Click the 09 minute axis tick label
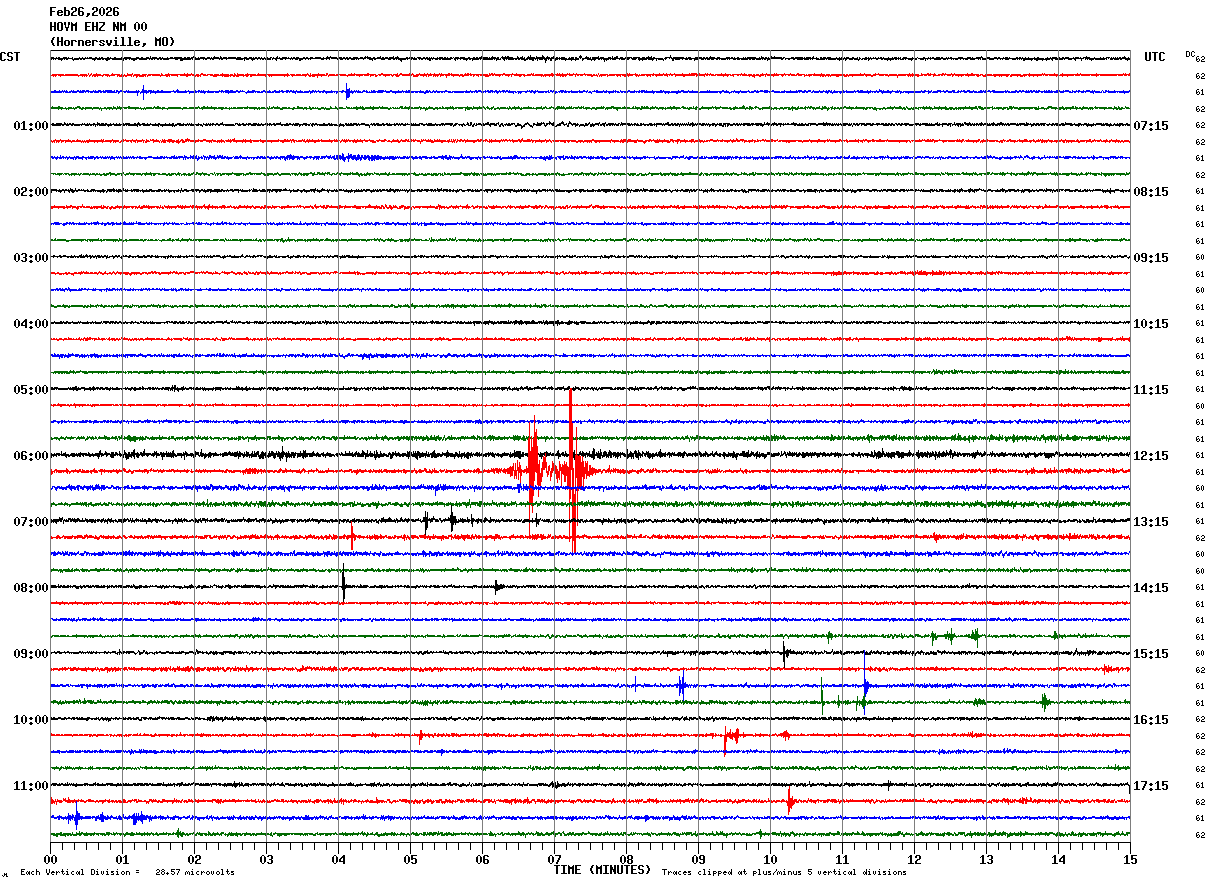Viewport: 1210px width, 886px height. (698, 859)
